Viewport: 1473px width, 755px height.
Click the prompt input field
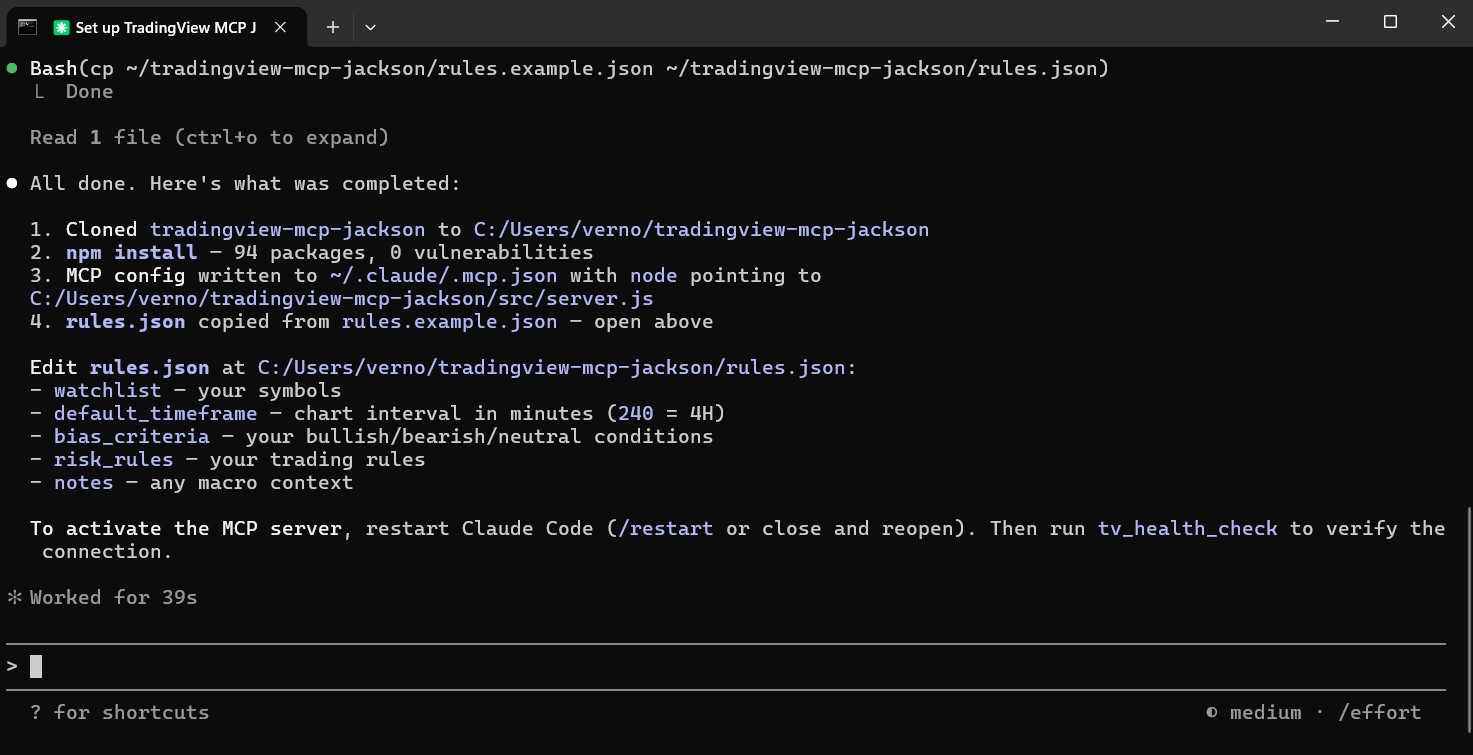700,666
